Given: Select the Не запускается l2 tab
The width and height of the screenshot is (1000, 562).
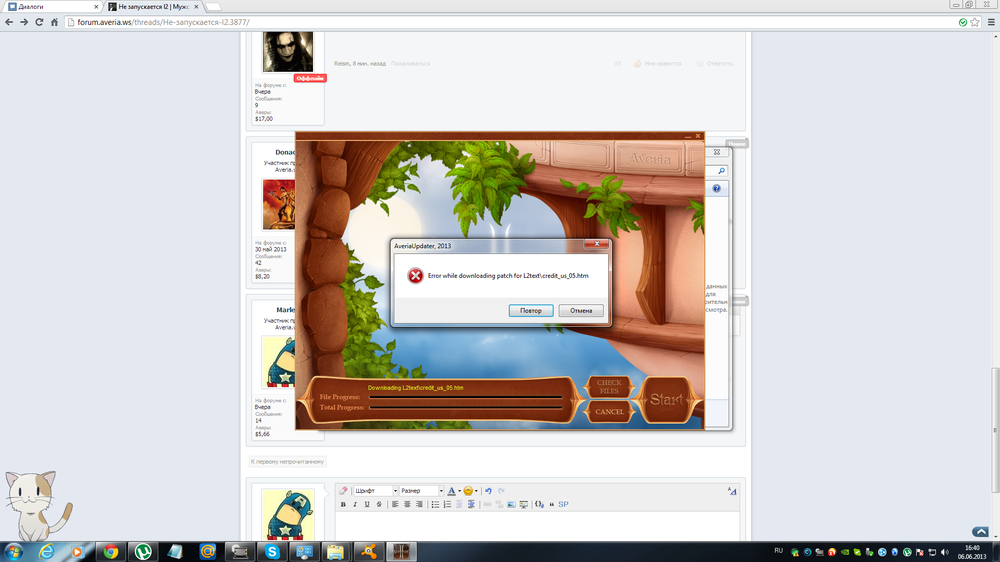Looking at the screenshot, I should pos(153,6).
